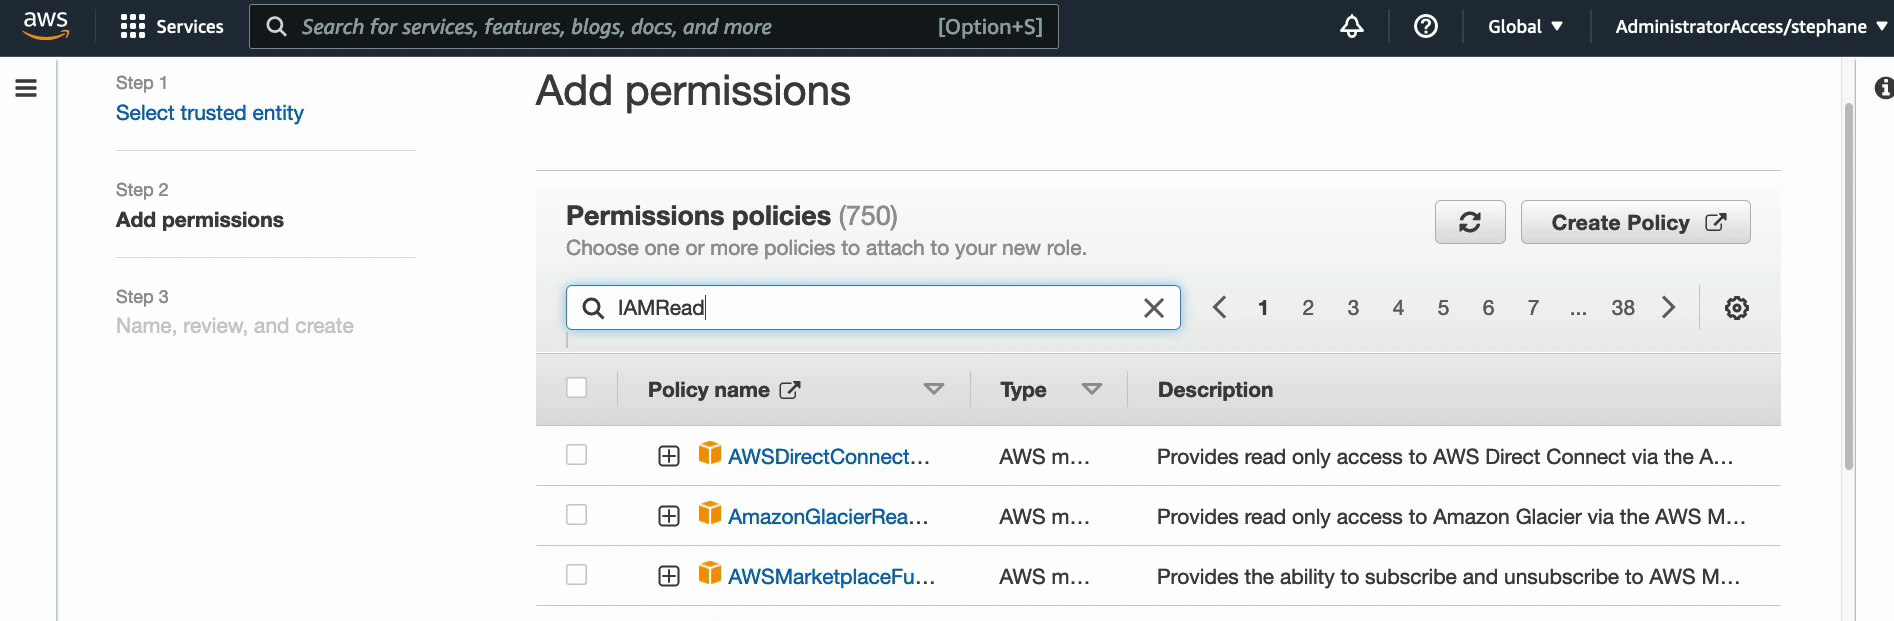
Task: Open the Global region dropdown
Action: pos(1525,27)
